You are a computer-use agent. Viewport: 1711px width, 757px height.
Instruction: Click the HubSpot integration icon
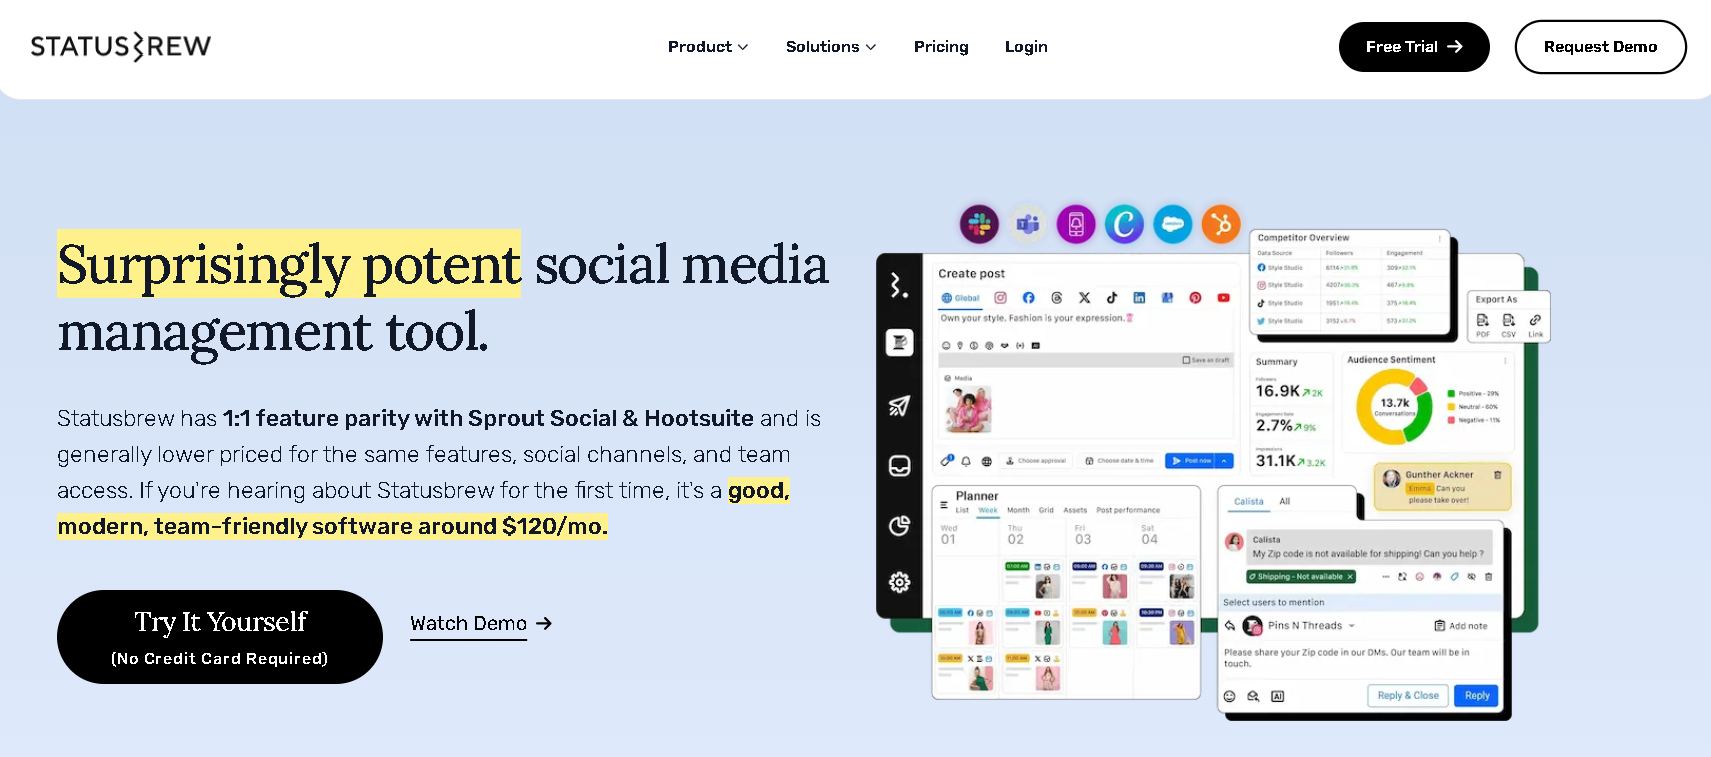[1221, 224]
